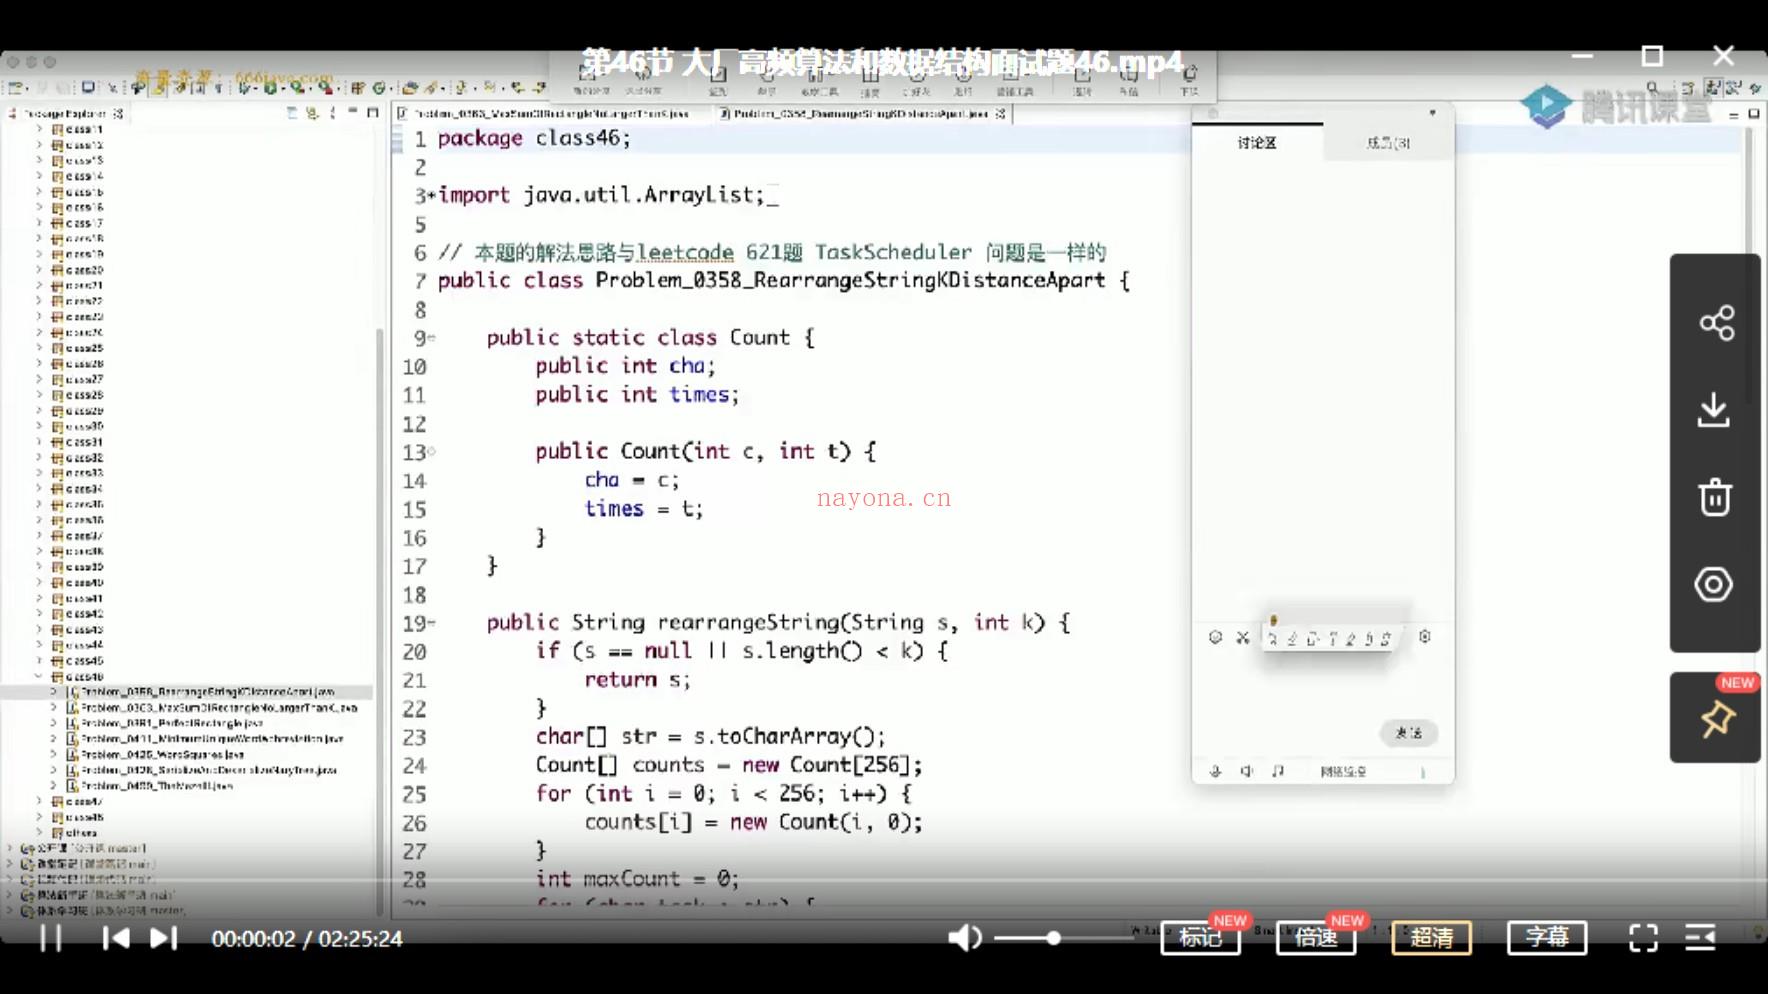1768x994 pixels.
Task: Click the trash delete icon
Action: [1715, 496]
